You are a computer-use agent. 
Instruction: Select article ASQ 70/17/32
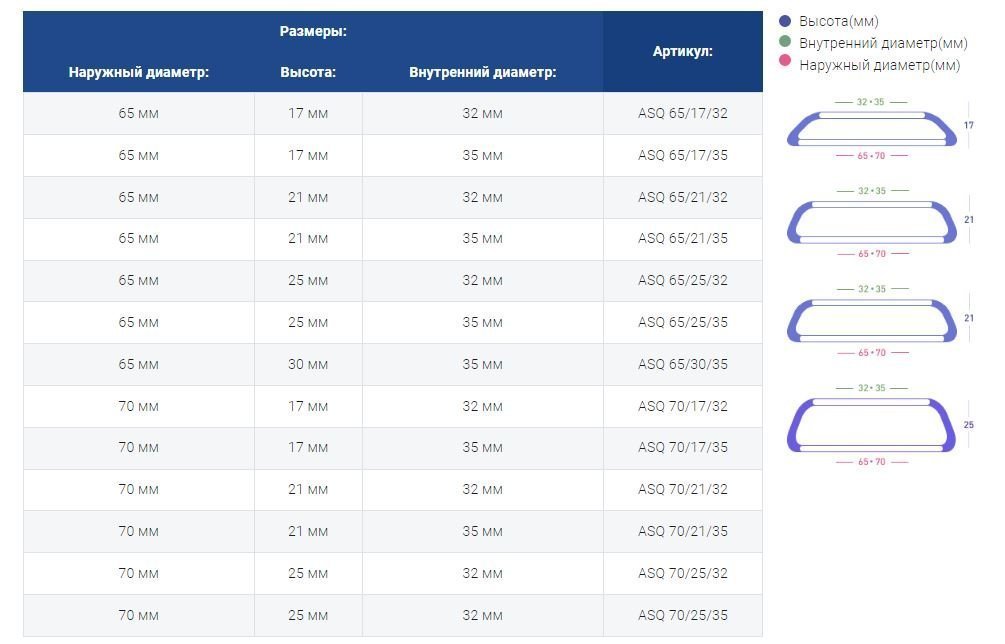coord(683,407)
